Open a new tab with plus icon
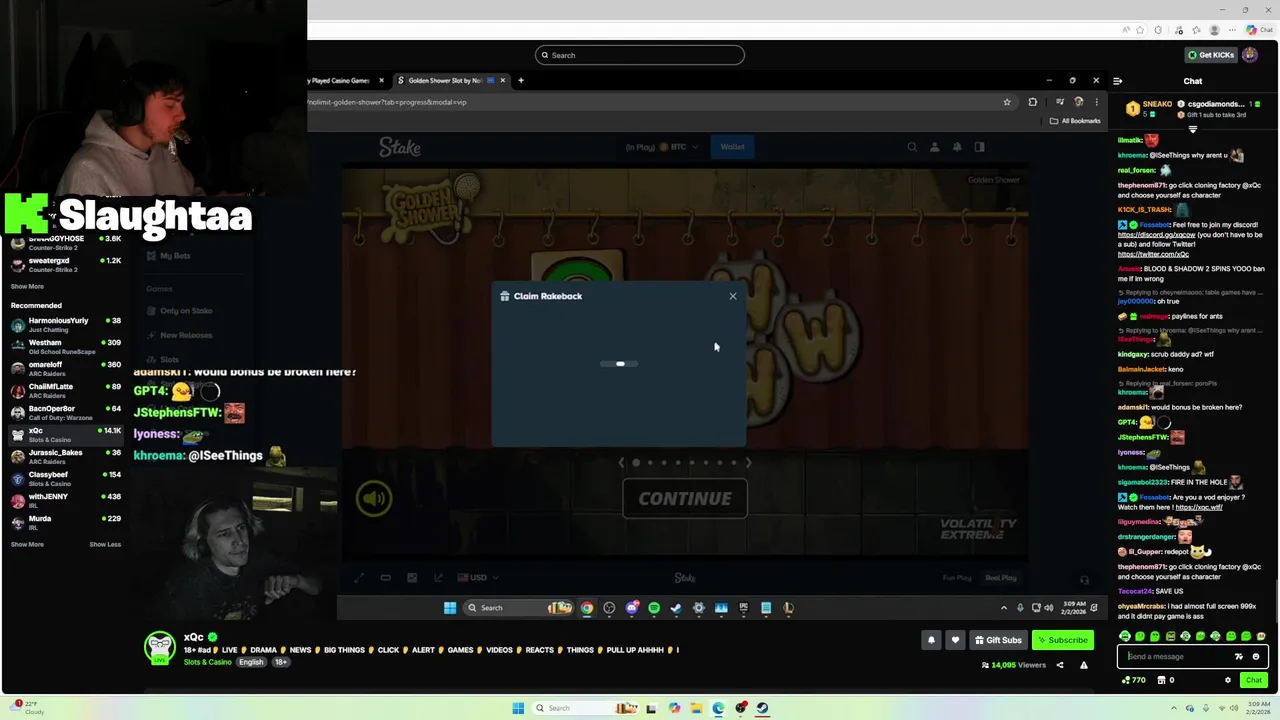Image resolution: width=1280 pixels, height=720 pixels. (521, 80)
